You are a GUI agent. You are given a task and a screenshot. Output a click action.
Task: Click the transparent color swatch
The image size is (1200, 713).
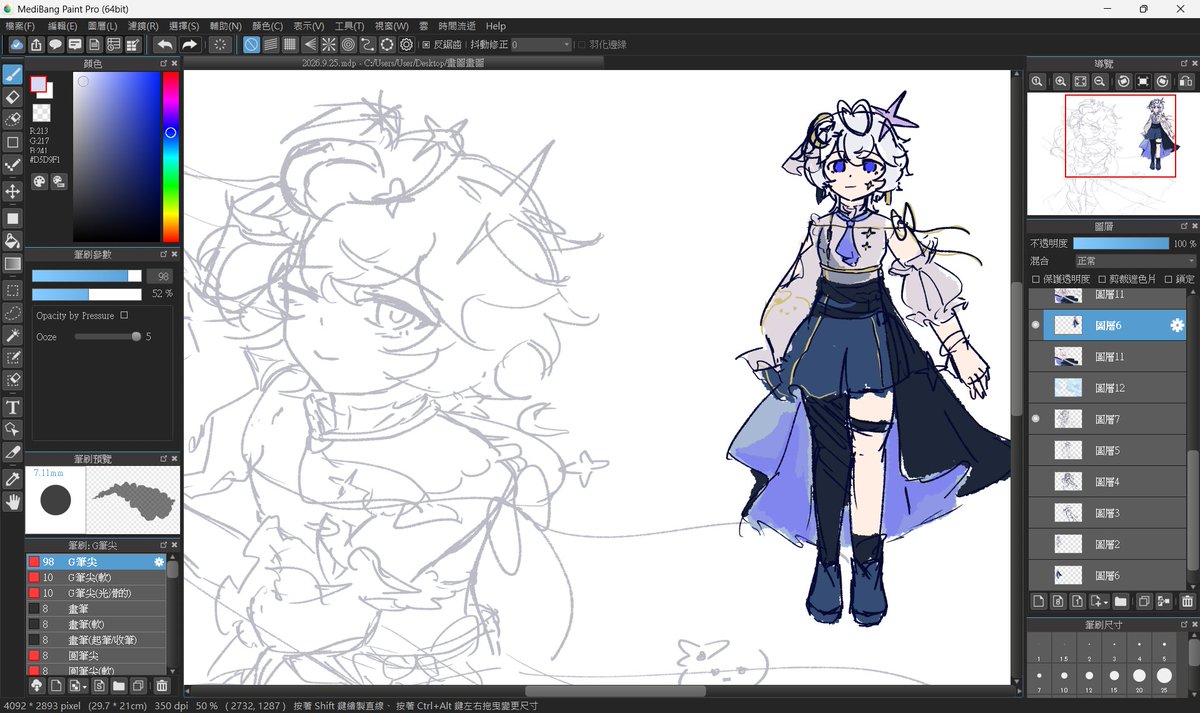click(x=42, y=113)
